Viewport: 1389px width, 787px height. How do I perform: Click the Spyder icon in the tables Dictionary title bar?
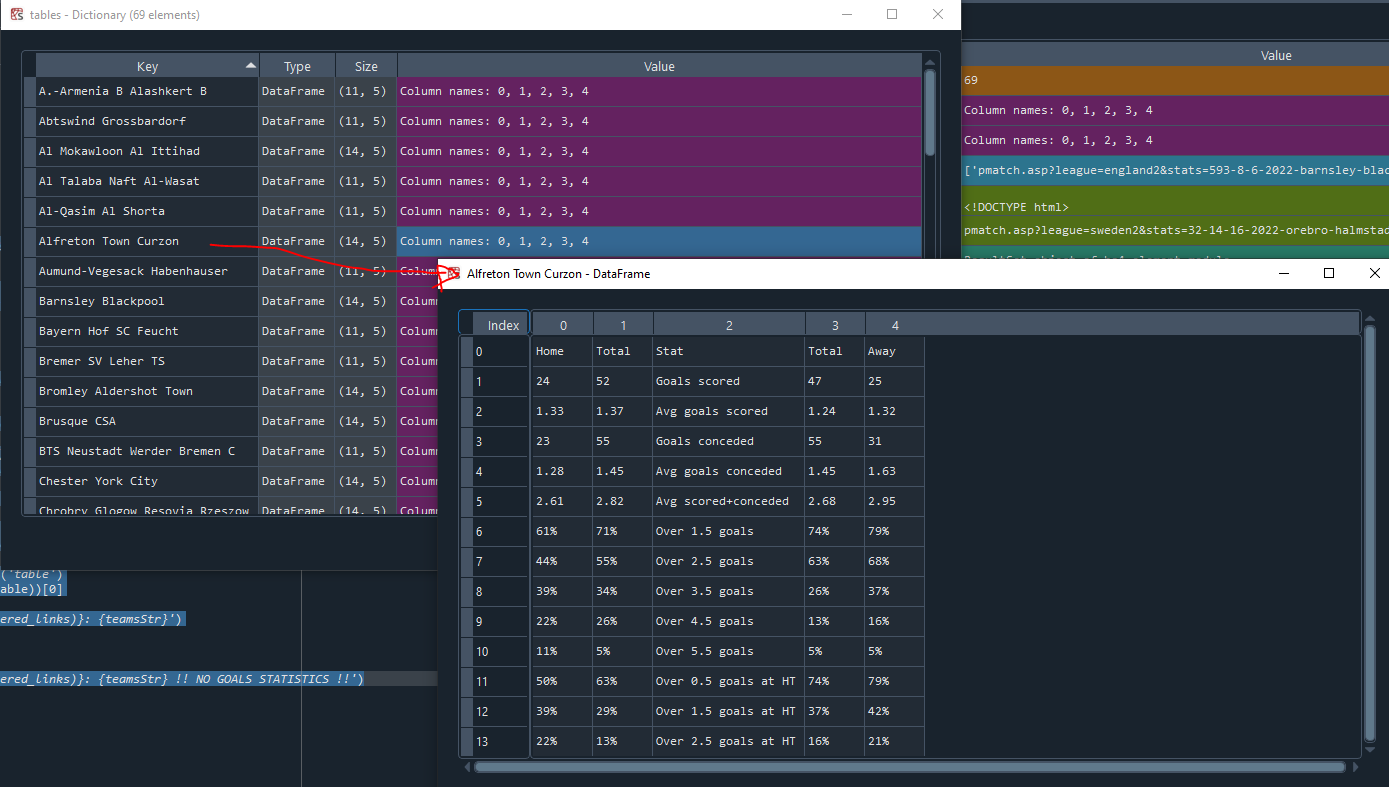17,15
